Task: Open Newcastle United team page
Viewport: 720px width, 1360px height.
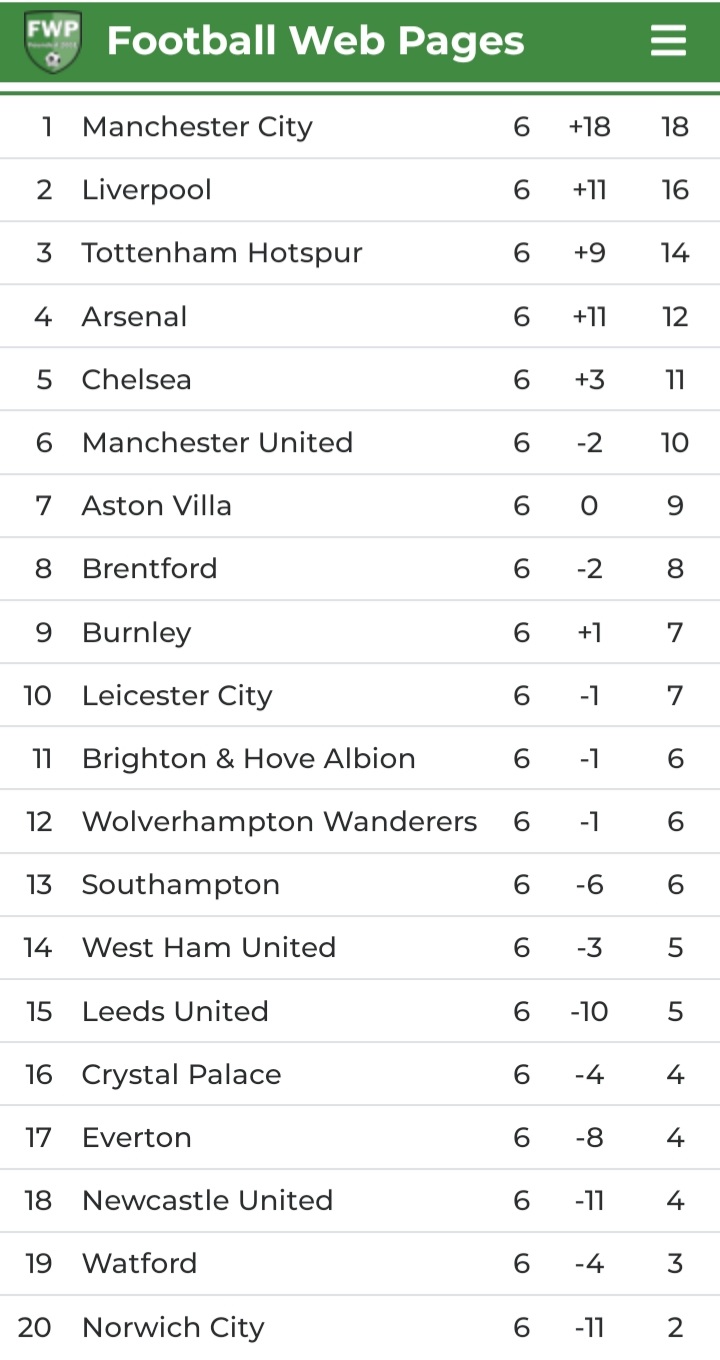Action: coord(207,1201)
